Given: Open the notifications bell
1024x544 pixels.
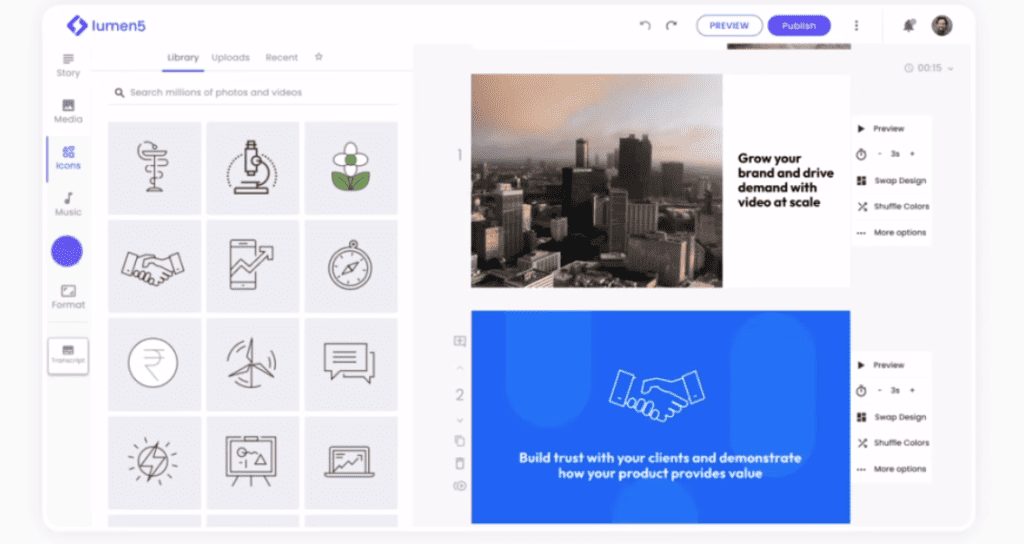Looking at the screenshot, I should pyautogui.click(x=908, y=26).
